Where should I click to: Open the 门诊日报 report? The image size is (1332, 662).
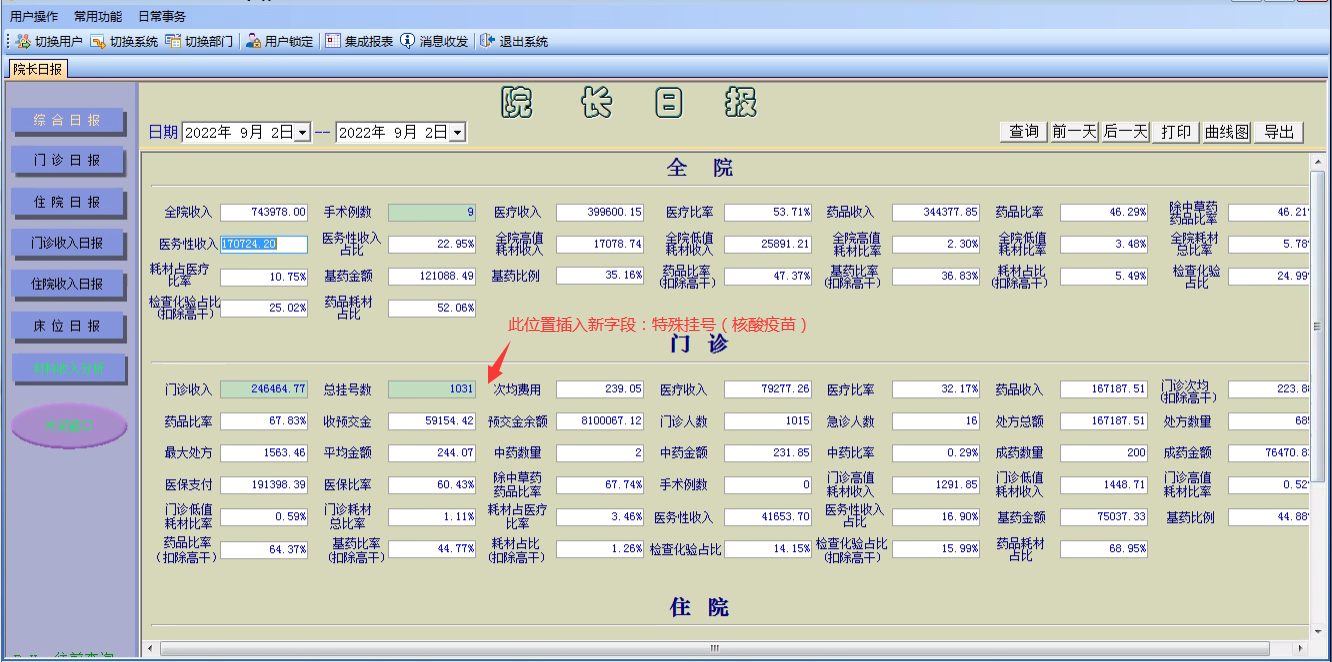tap(68, 161)
